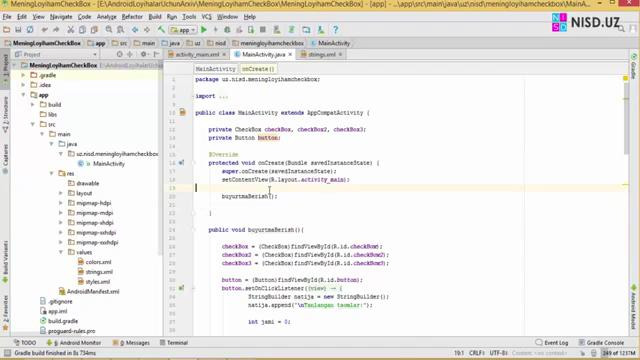Image resolution: width=640 pixels, height=360 pixels.
Task: Open the Android Monitor tool window
Action: (x=74, y=343)
